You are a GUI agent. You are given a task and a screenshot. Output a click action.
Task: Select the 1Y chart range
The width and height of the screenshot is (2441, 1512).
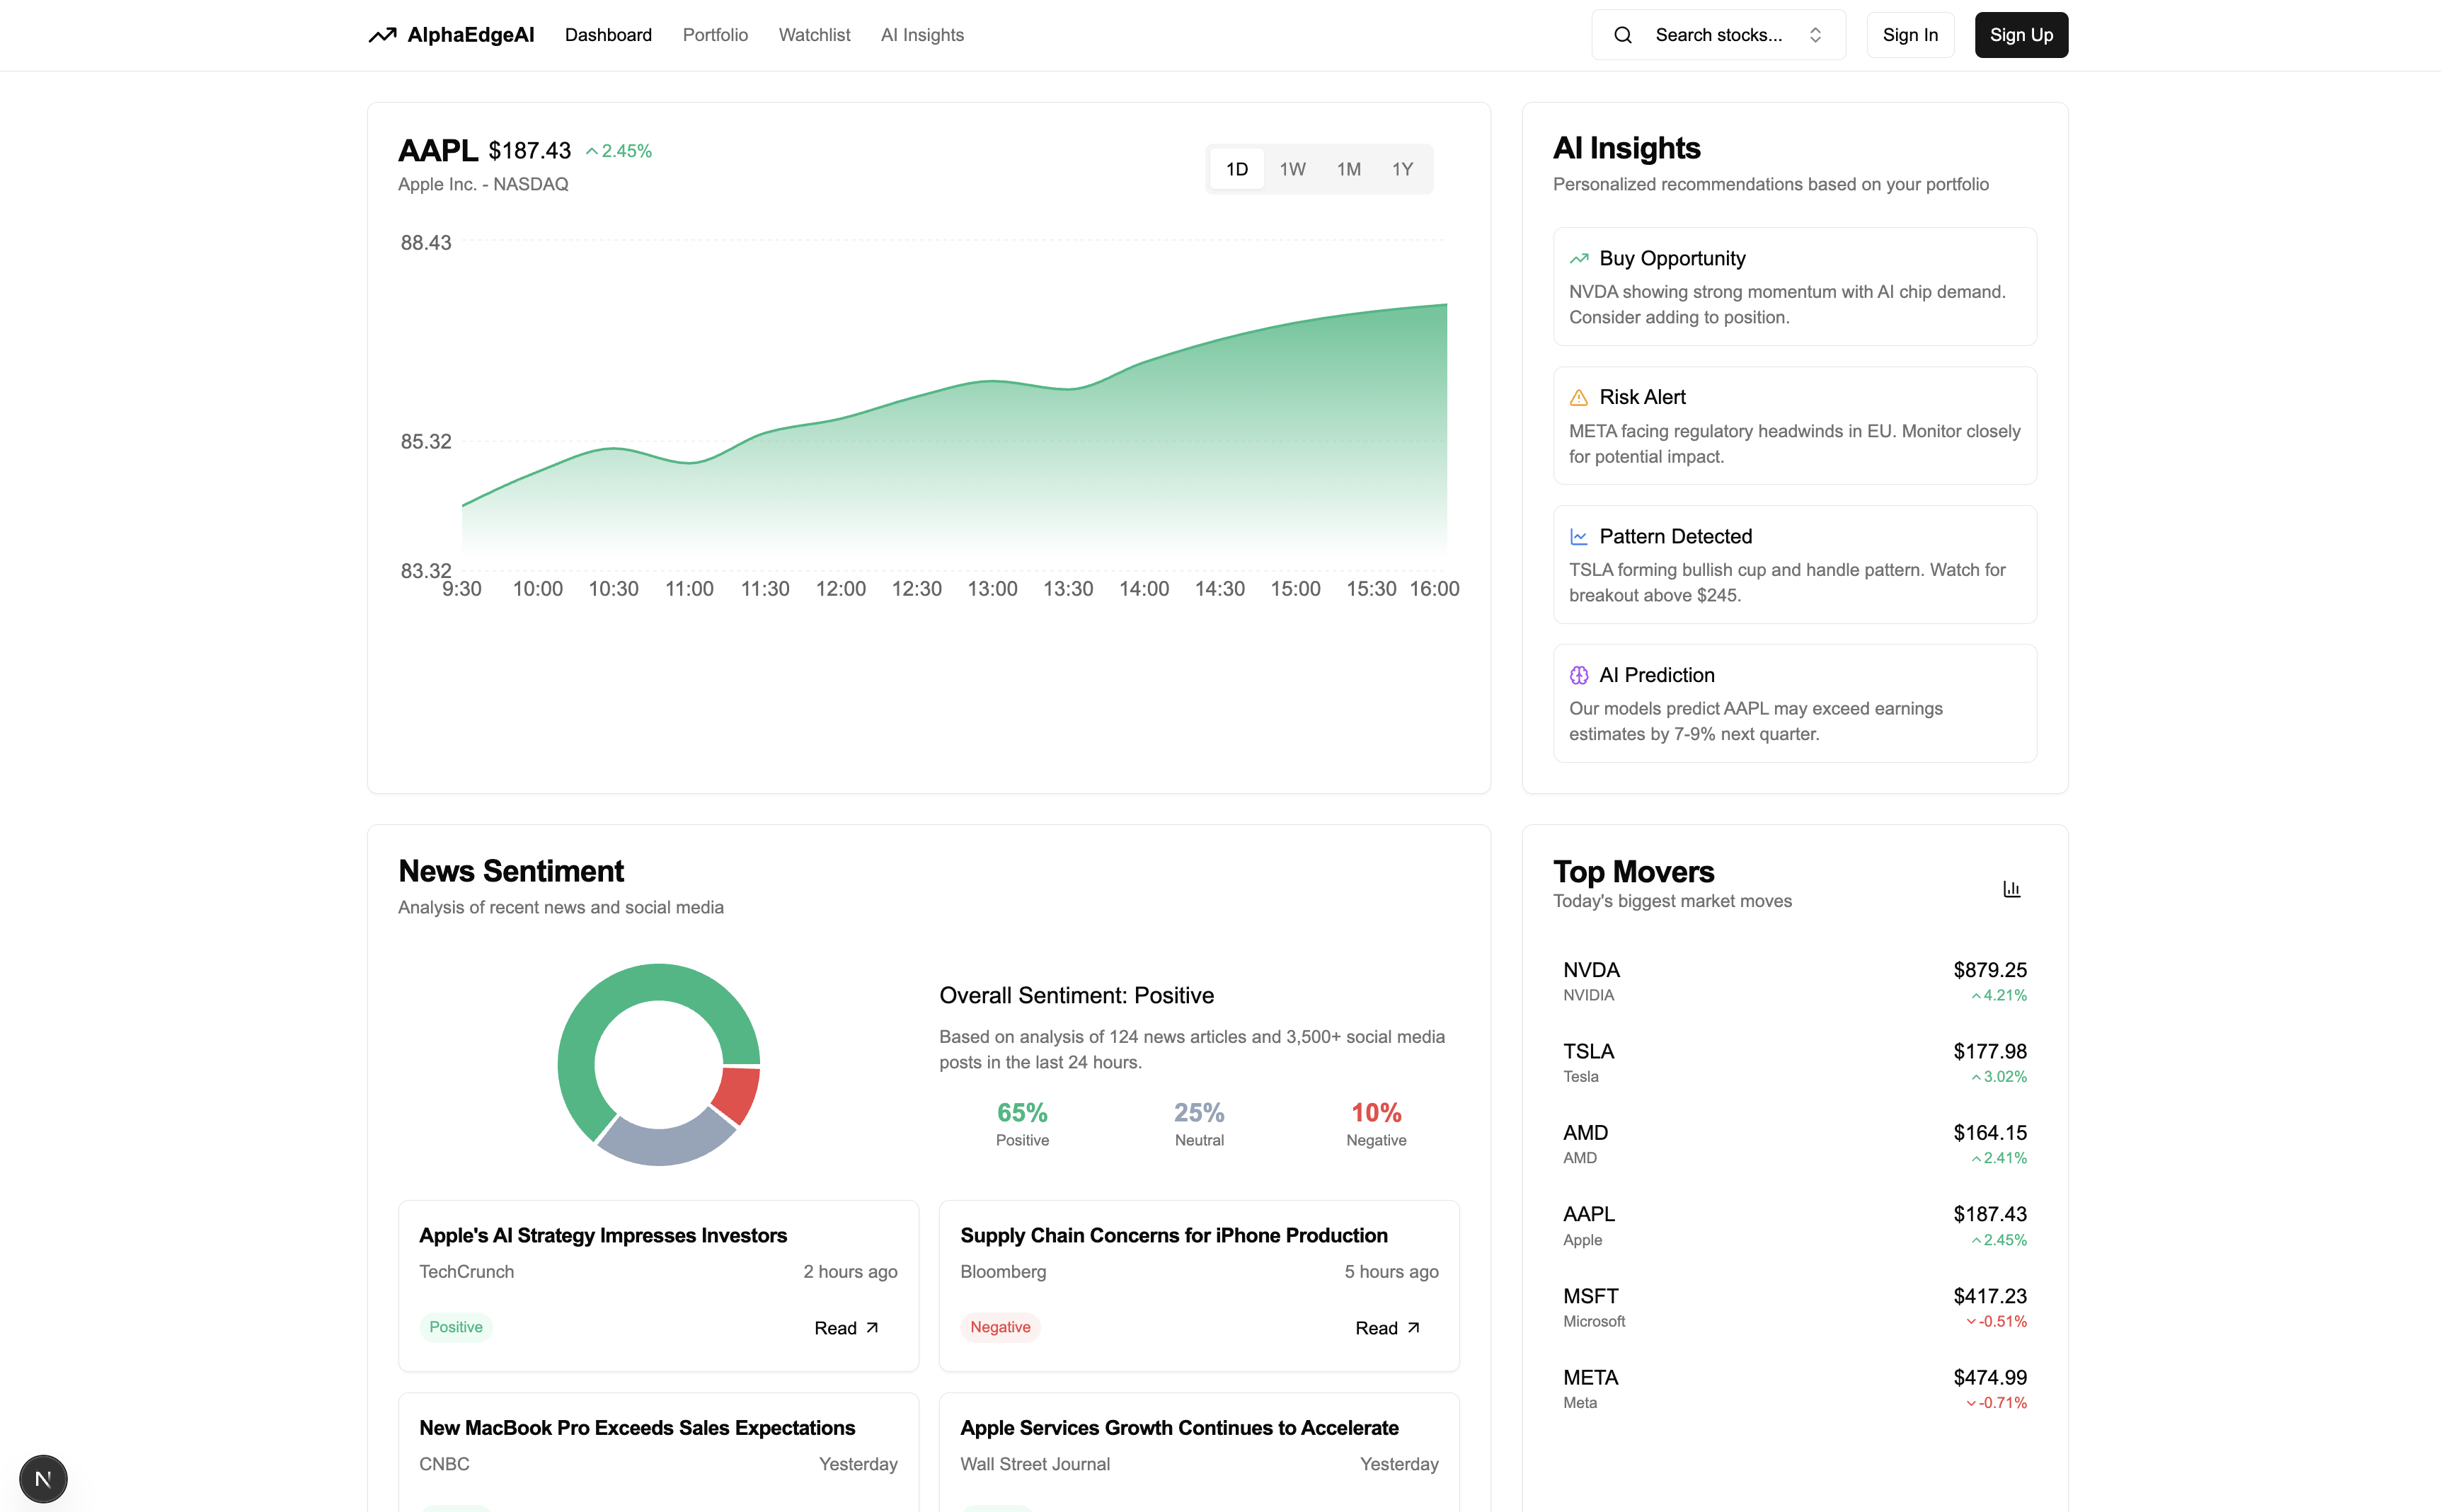click(x=1402, y=168)
